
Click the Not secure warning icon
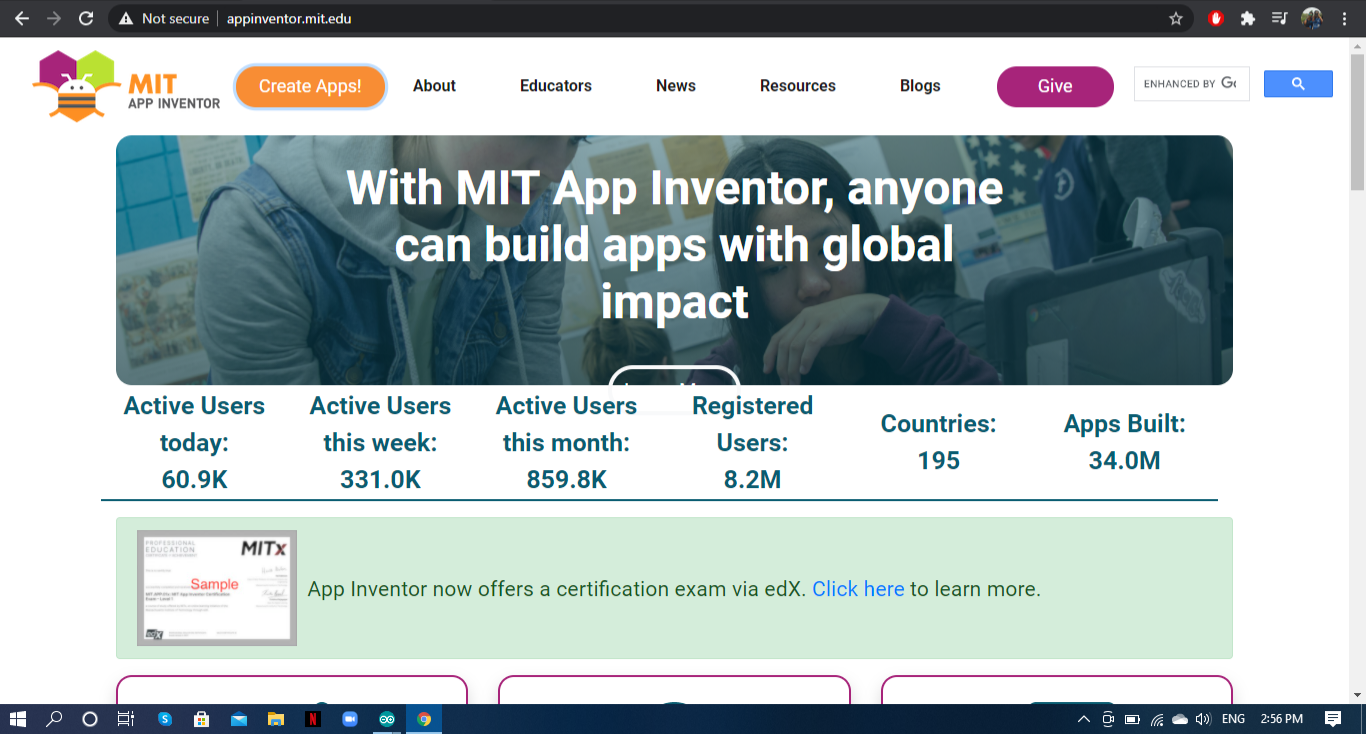[126, 18]
